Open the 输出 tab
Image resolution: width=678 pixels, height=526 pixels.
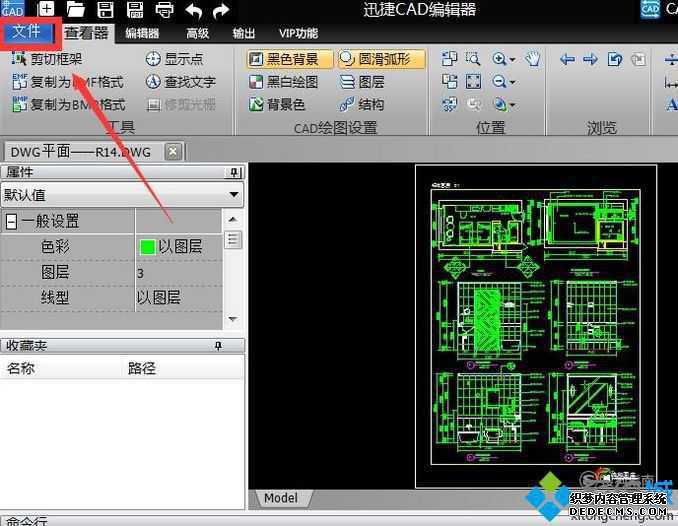coord(244,33)
